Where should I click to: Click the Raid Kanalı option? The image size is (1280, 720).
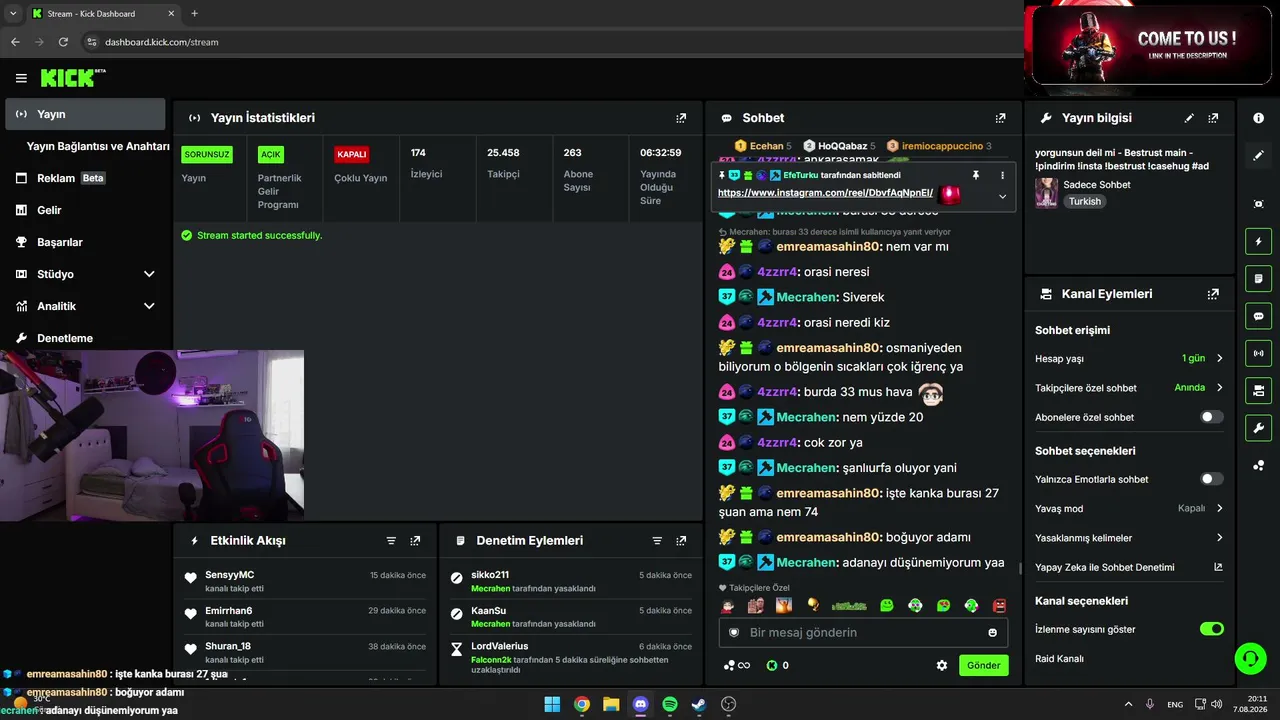[1059, 659]
